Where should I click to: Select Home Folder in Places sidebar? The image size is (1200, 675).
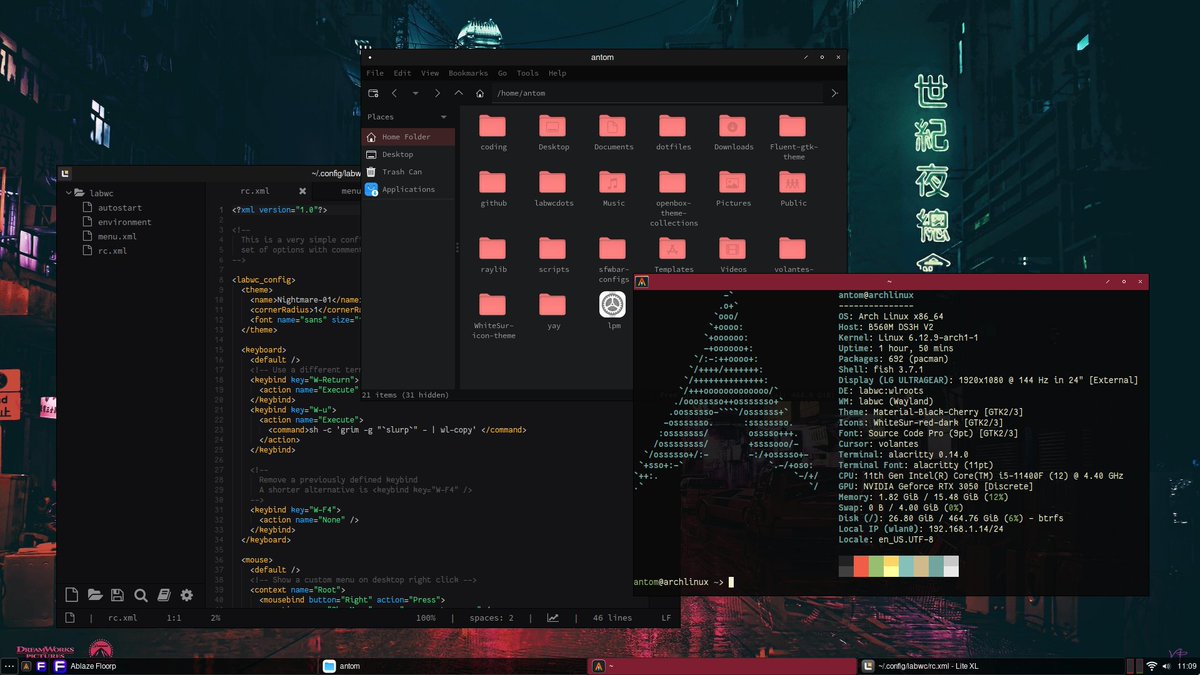[x=408, y=137]
